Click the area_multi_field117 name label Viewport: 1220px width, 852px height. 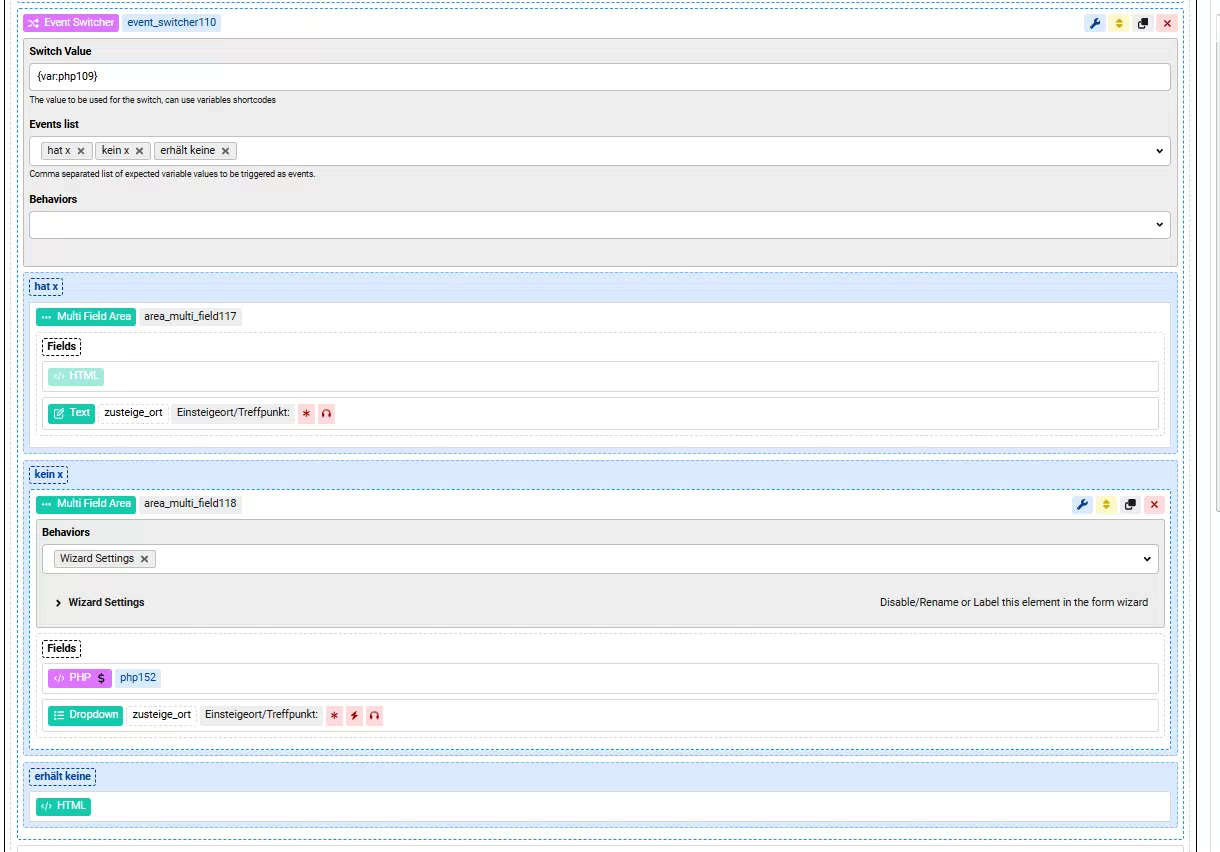click(x=190, y=316)
